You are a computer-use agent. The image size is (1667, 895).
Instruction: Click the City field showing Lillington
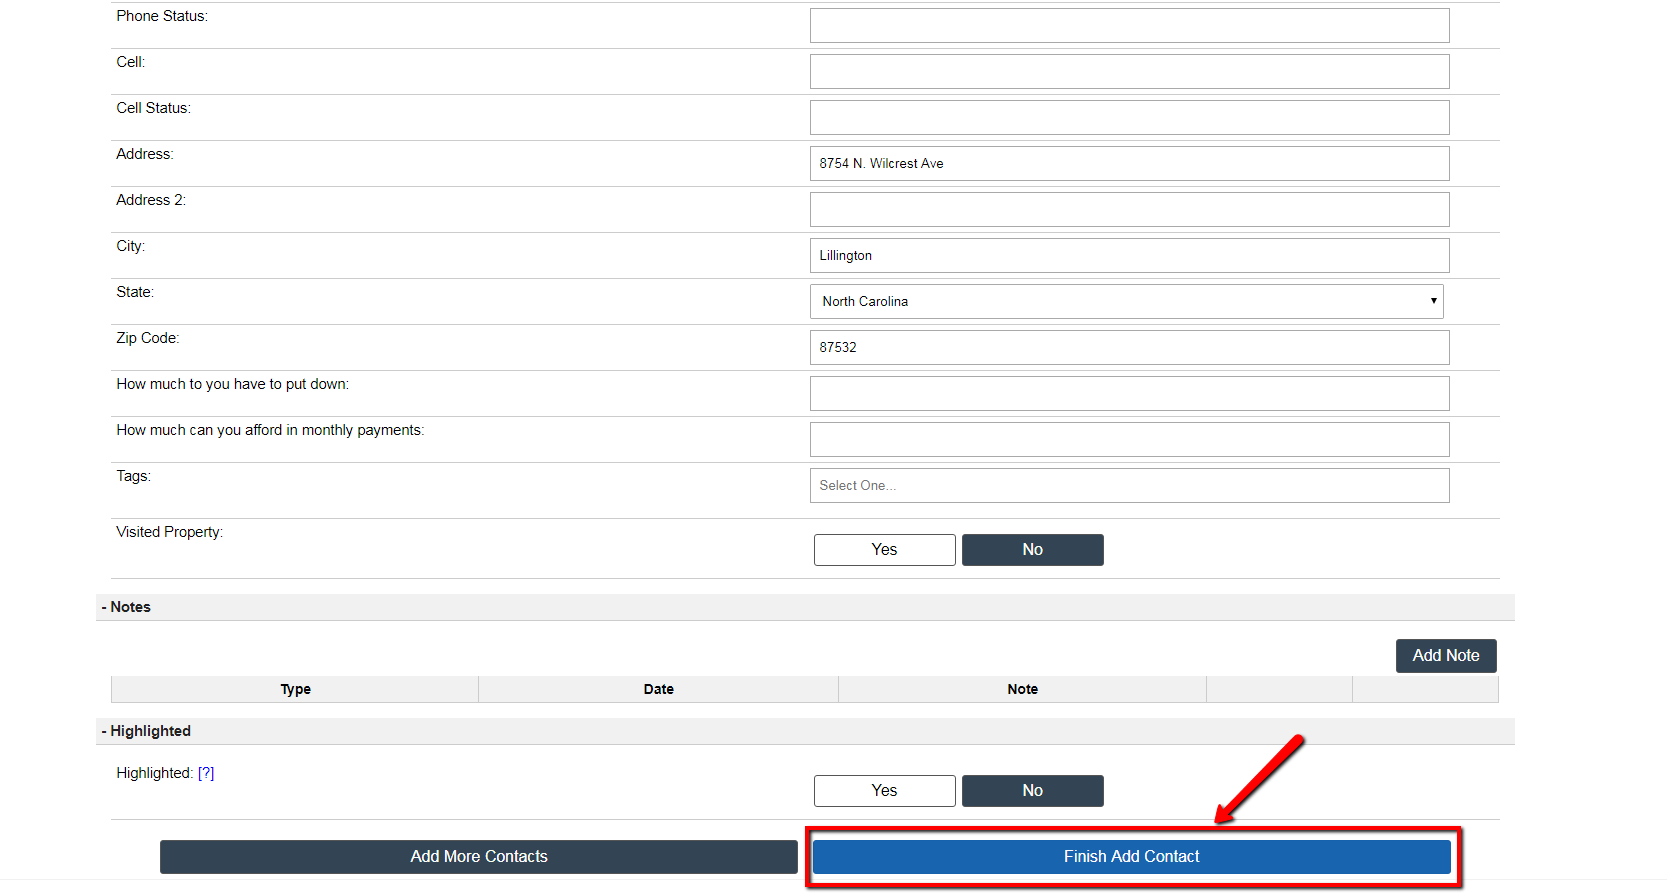click(x=1129, y=255)
